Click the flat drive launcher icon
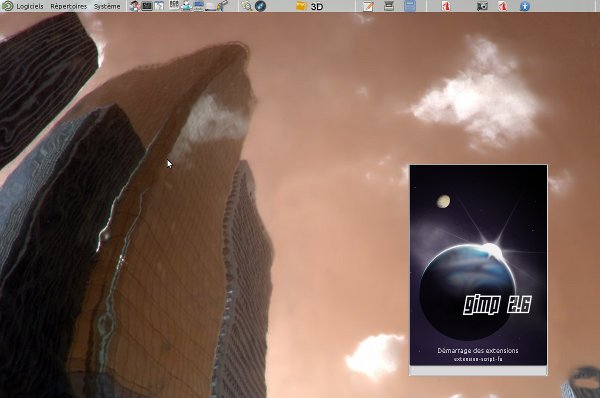This screenshot has width=600, height=398. (210, 7)
